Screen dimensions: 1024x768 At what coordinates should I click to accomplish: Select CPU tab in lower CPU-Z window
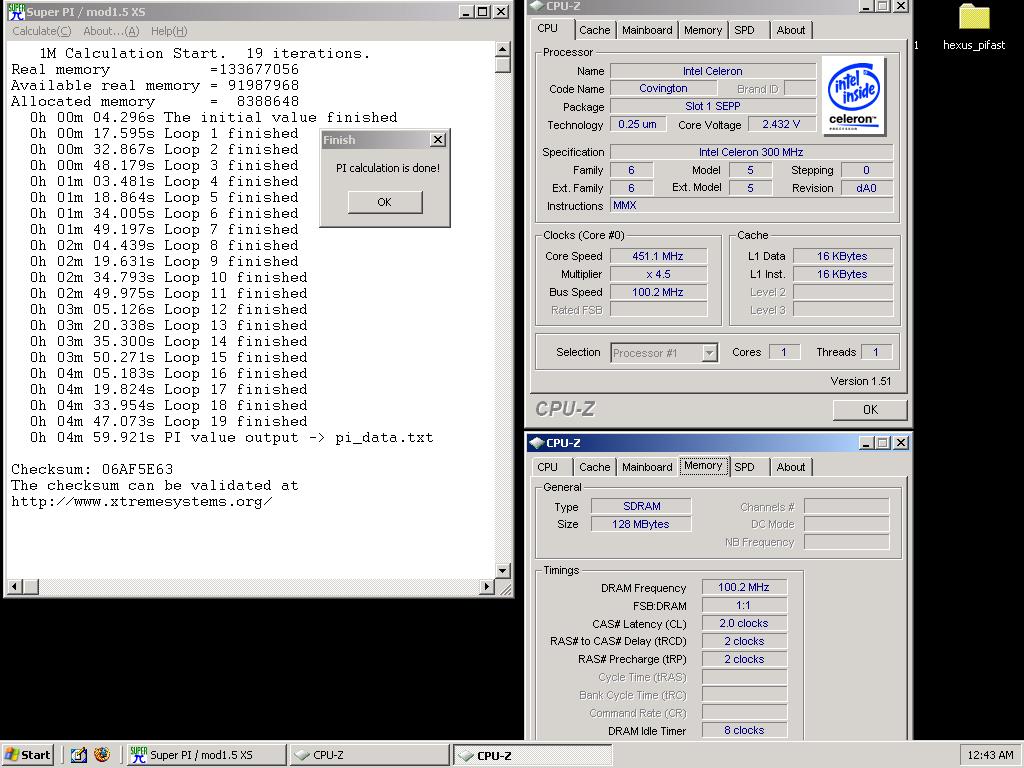(547, 467)
